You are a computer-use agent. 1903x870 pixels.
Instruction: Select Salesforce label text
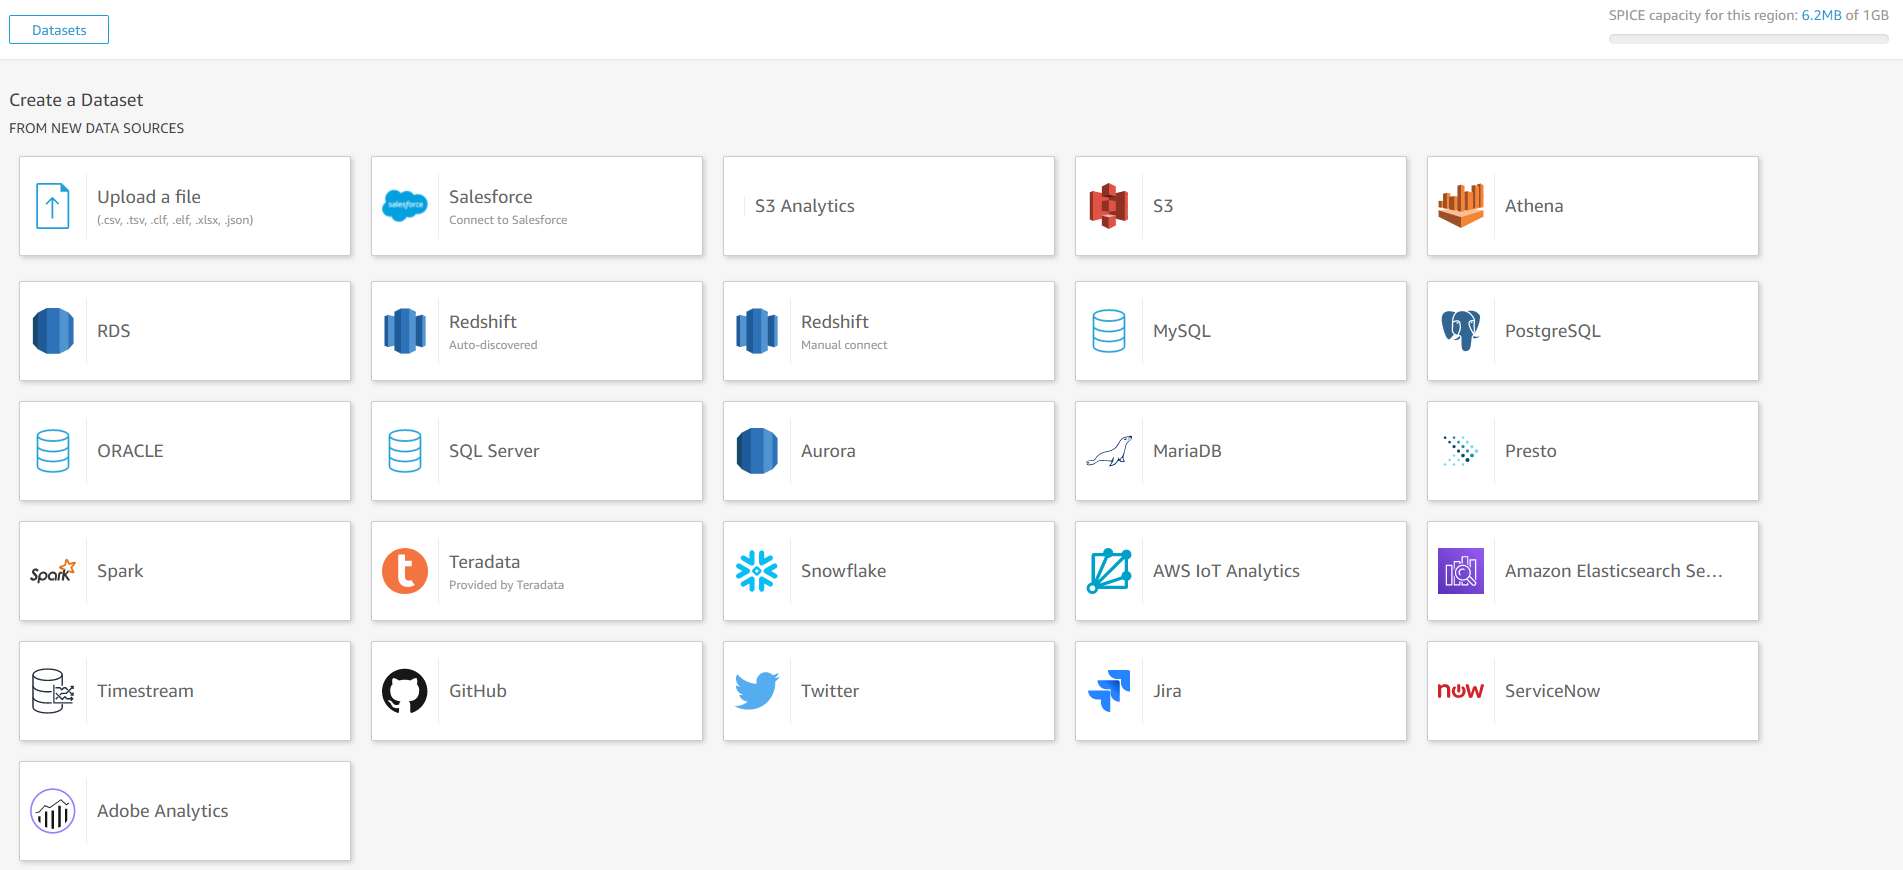[x=491, y=197]
